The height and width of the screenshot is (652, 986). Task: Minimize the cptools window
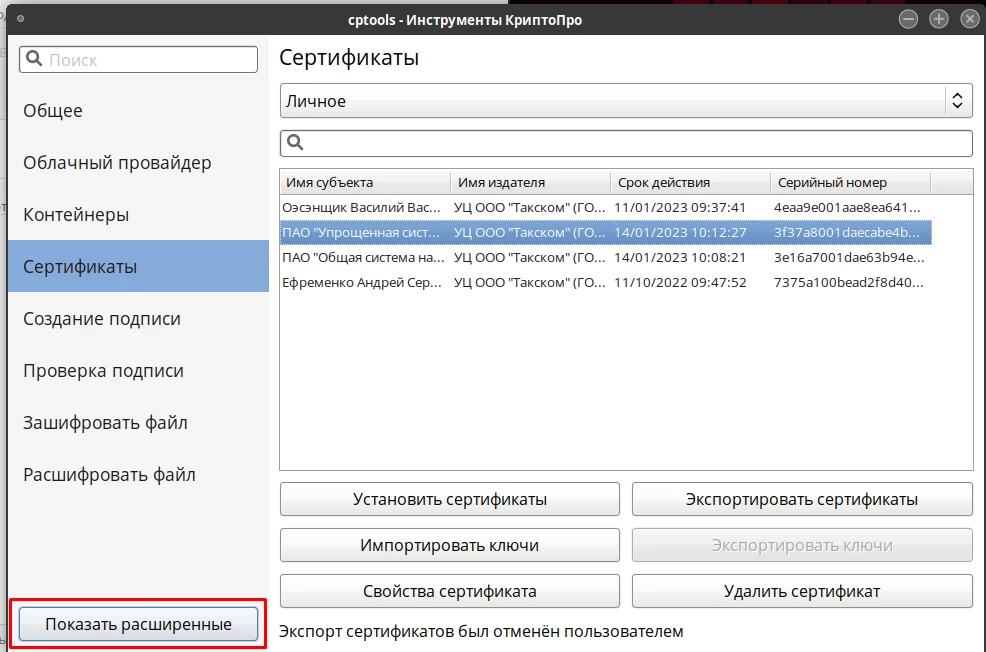click(908, 19)
